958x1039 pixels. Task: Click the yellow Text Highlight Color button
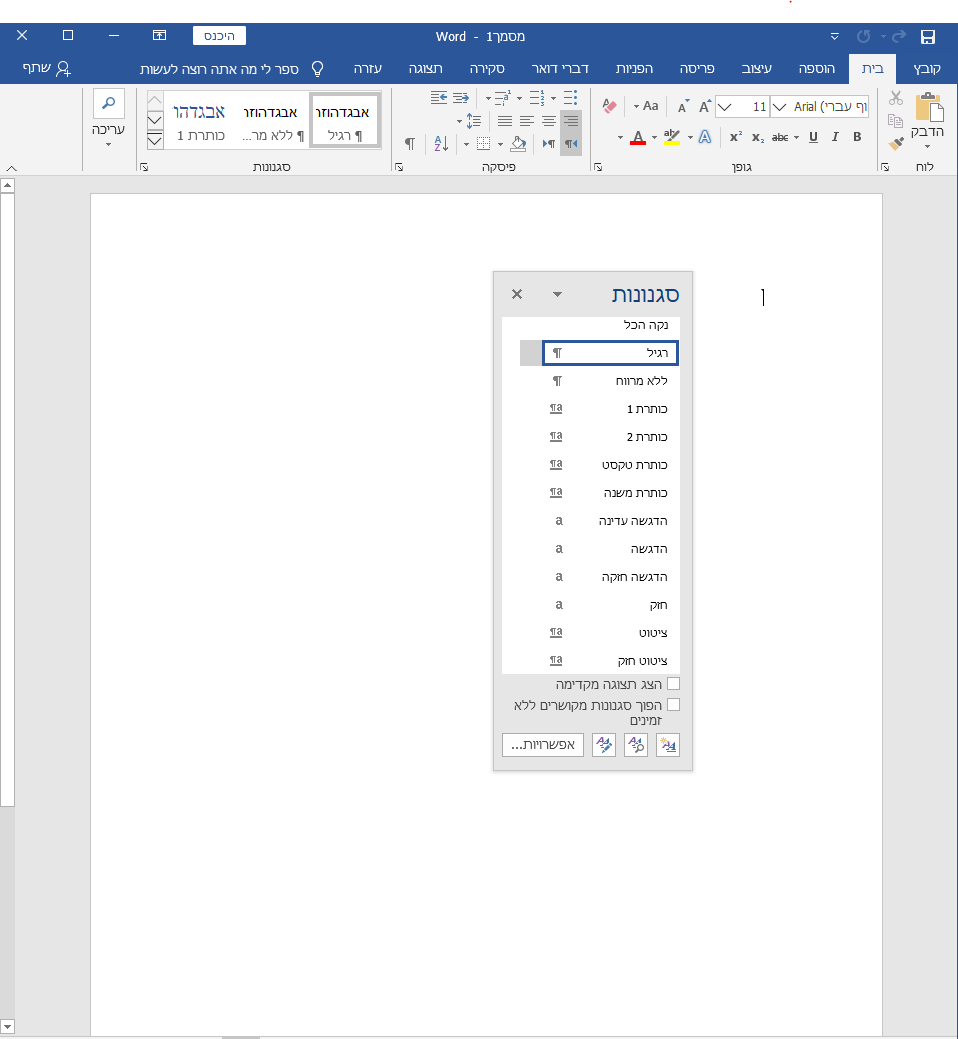tap(672, 137)
